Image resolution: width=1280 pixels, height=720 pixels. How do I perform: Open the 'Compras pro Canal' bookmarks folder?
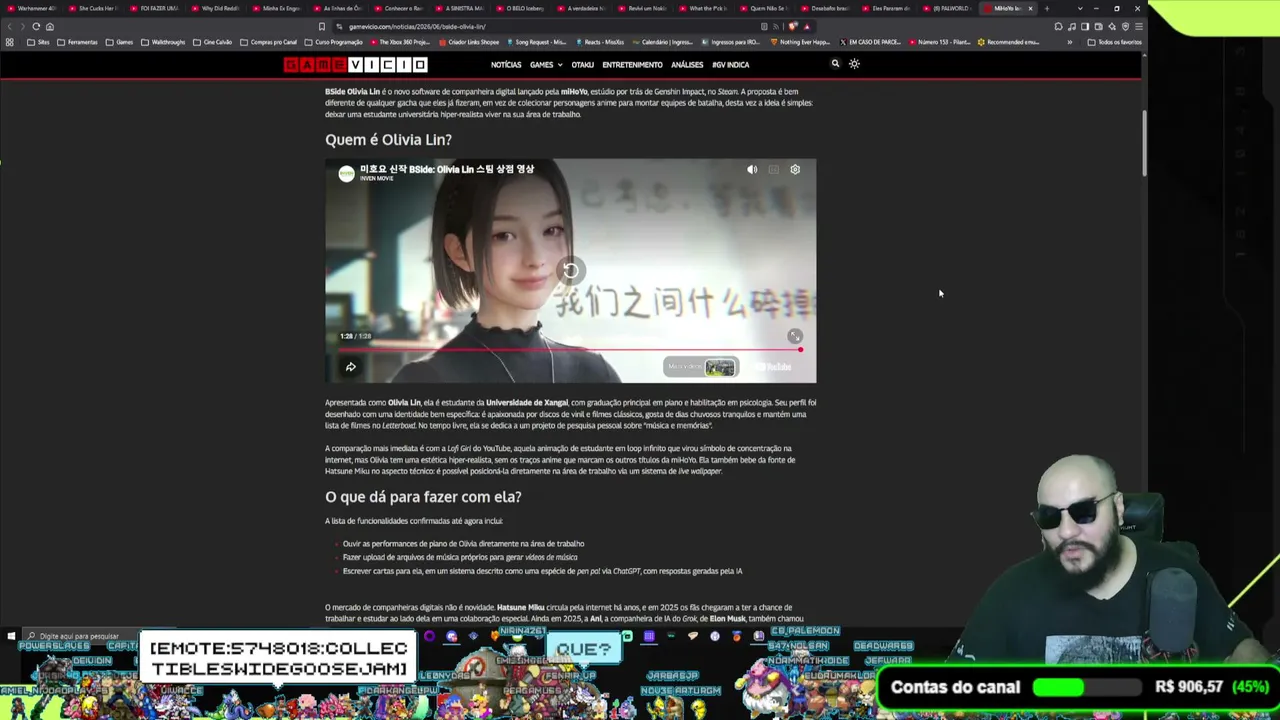click(x=268, y=42)
